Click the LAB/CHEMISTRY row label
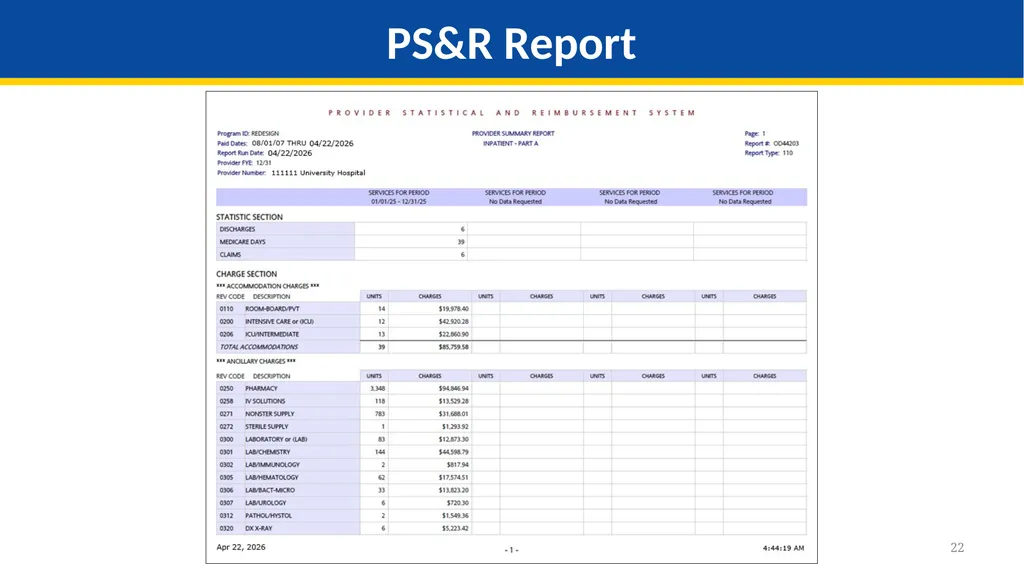1024x575 pixels. (x=268, y=452)
